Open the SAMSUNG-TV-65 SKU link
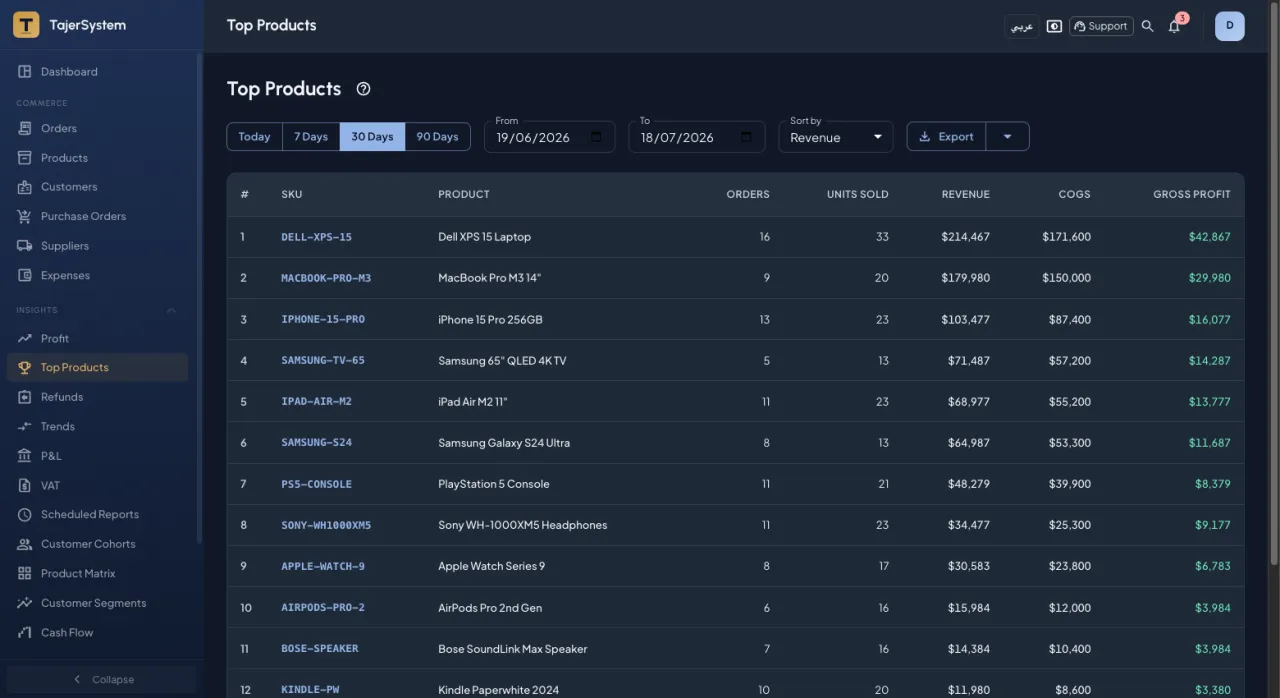This screenshot has width=1280, height=698. click(x=323, y=360)
